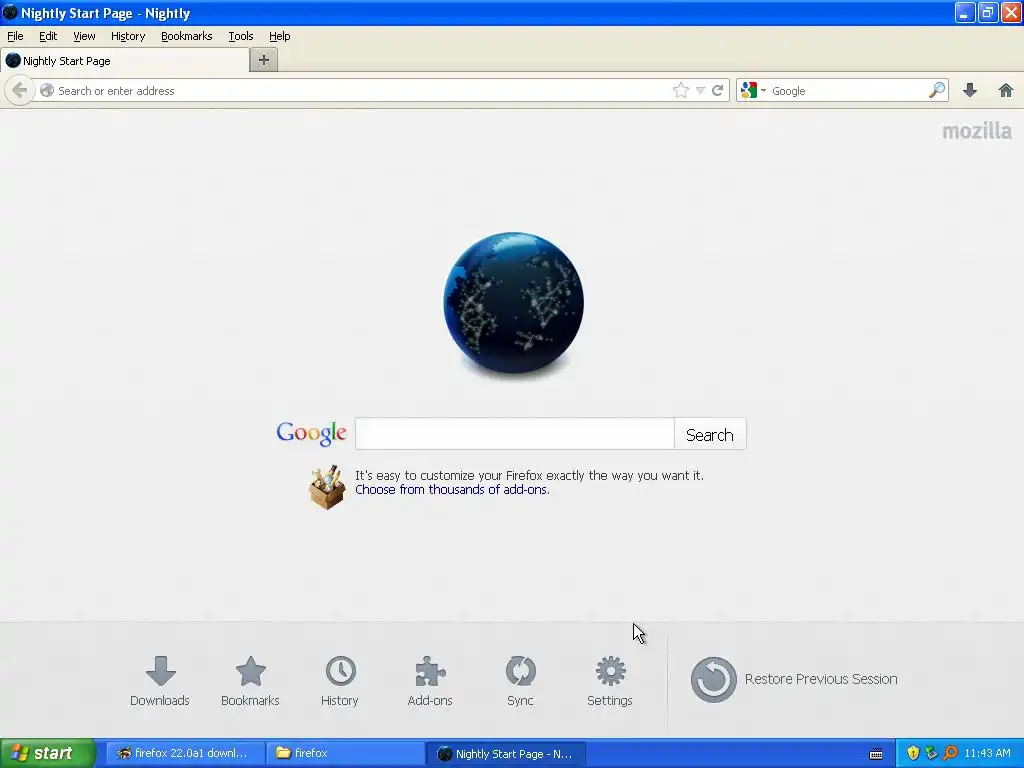The image size is (1024, 768).
Task: Open Add-ons puzzle piece launcher
Action: point(430,681)
